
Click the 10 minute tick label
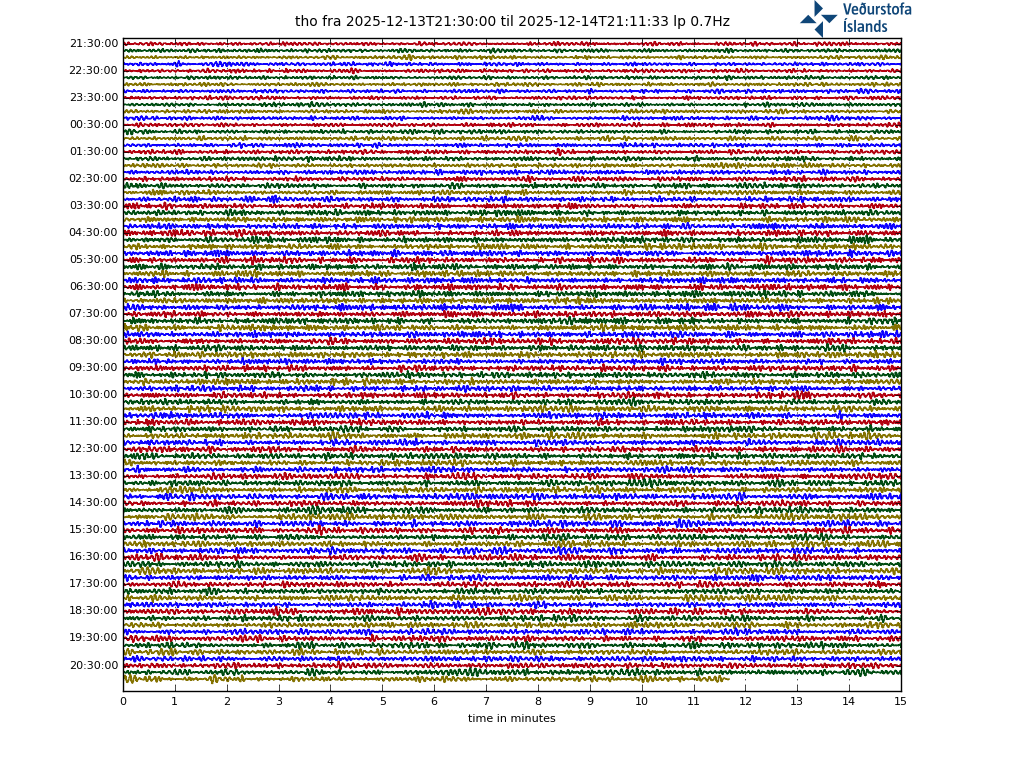pos(641,702)
